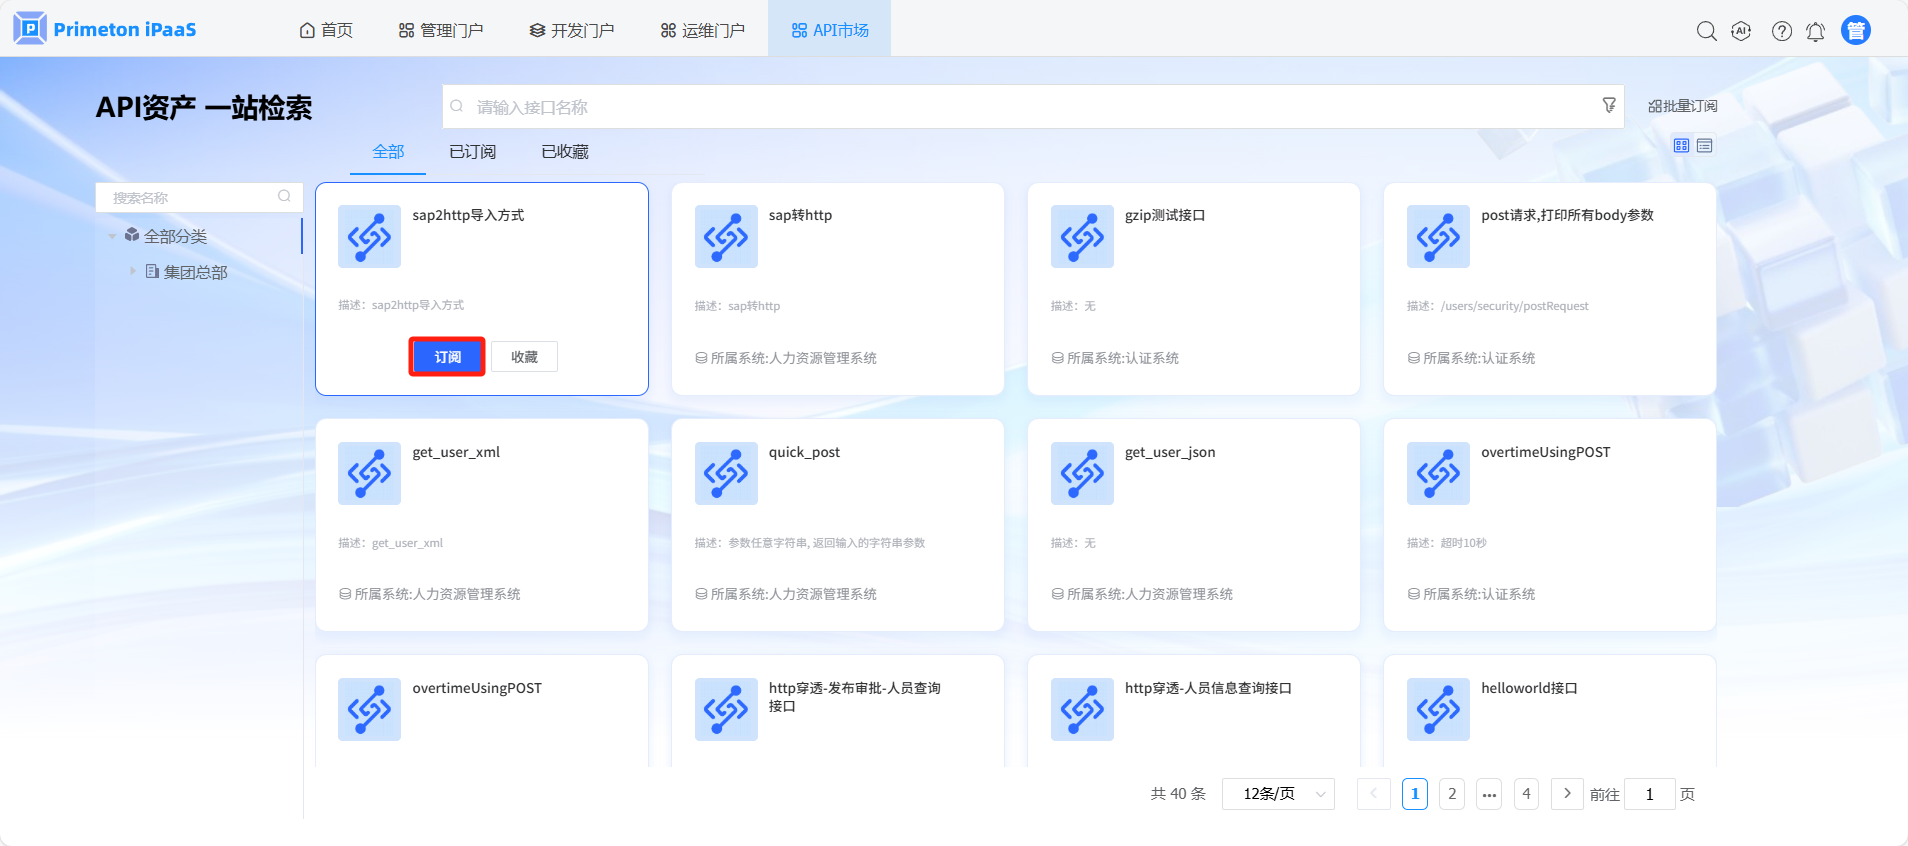Click the 共 40 条 total count
This screenshot has height=846, width=1908.
pos(1178,794)
